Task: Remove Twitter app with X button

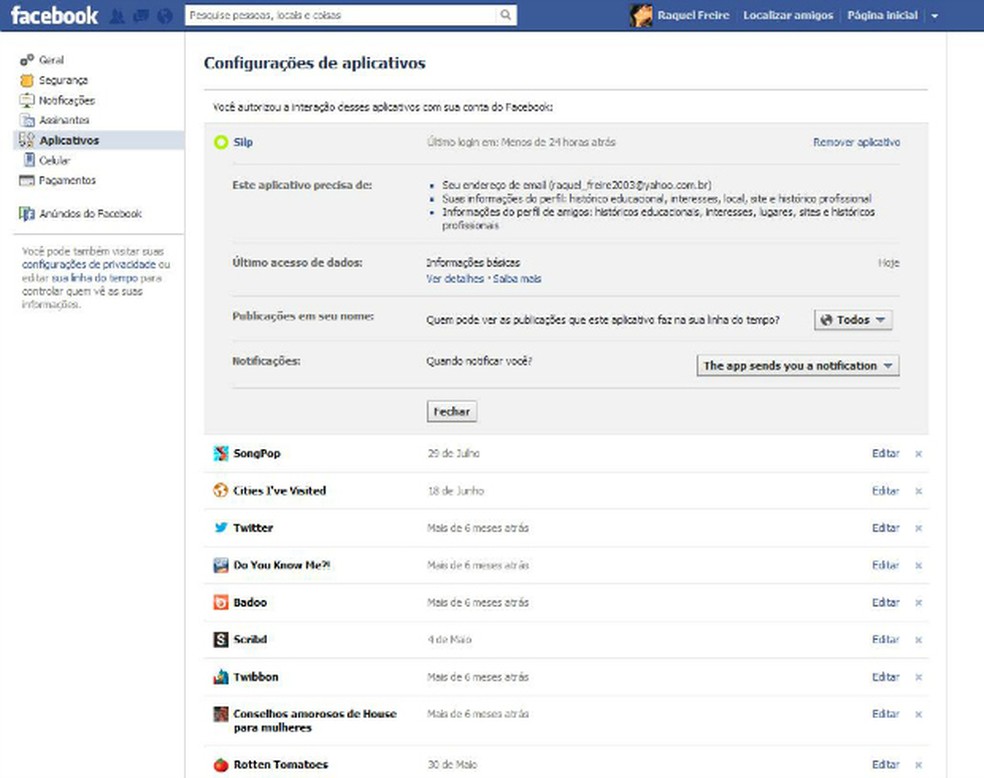Action: [918, 528]
